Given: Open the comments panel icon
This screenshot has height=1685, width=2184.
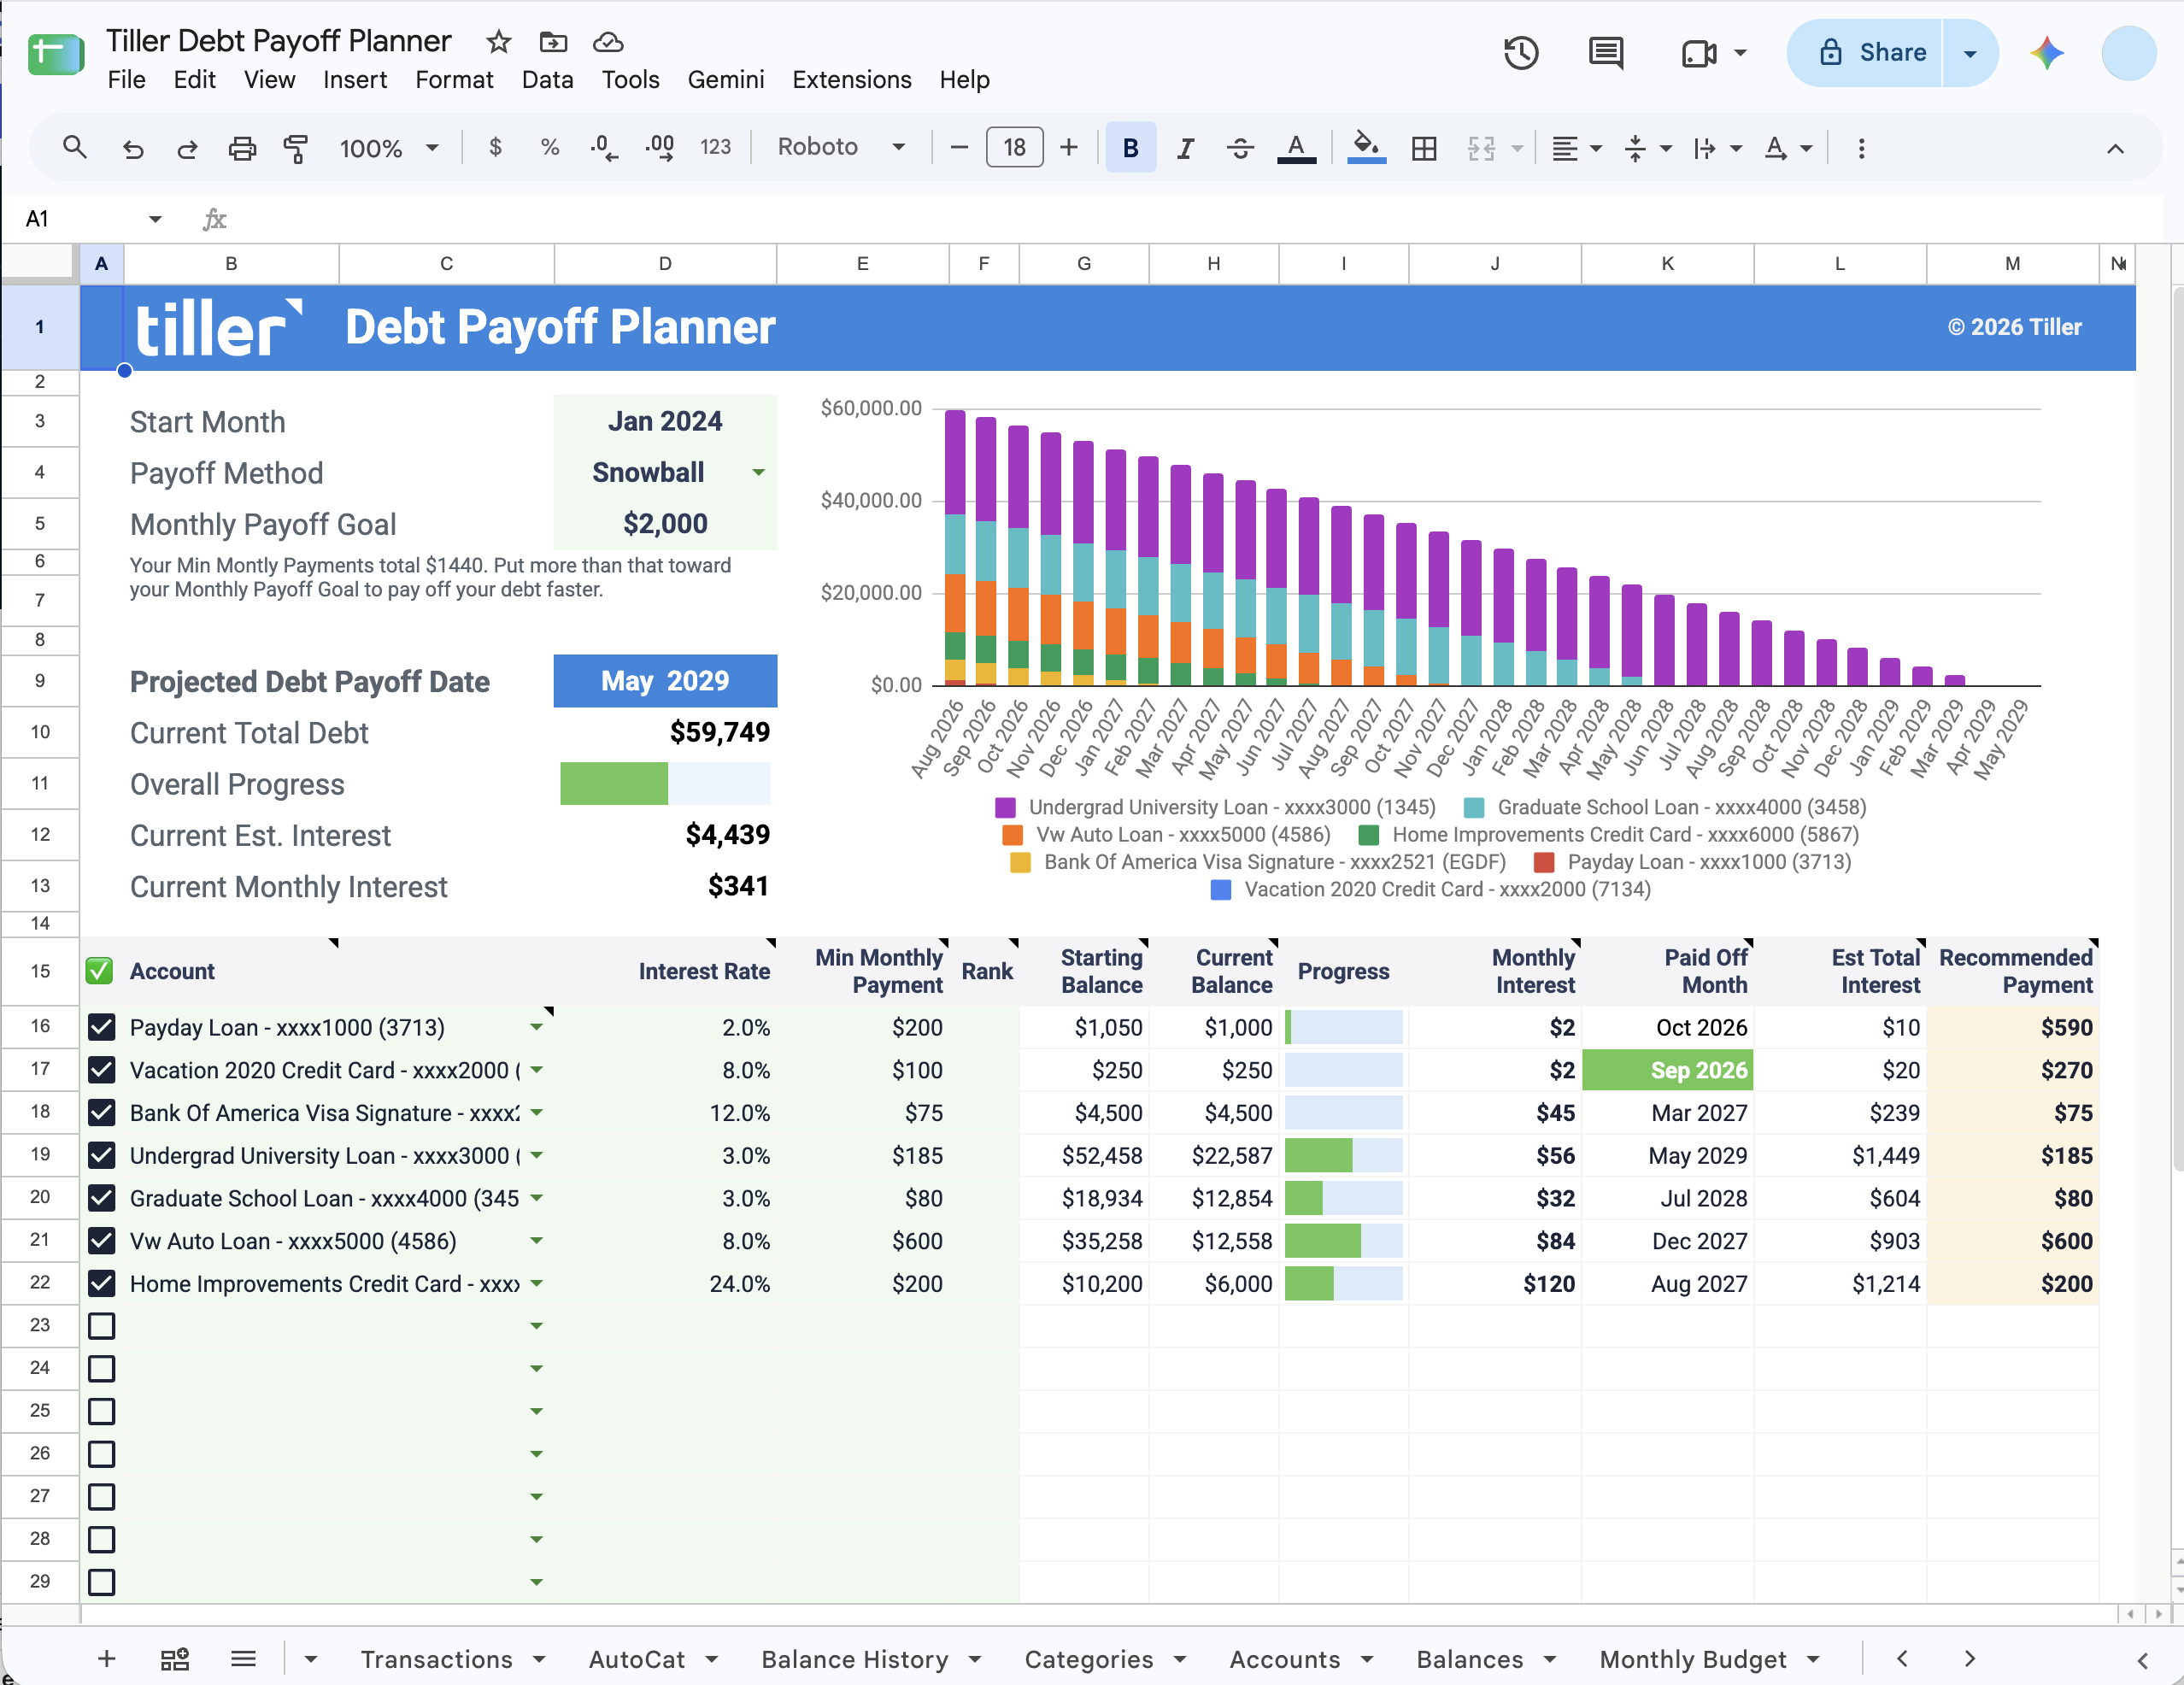Looking at the screenshot, I should pyautogui.click(x=1606, y=53).
